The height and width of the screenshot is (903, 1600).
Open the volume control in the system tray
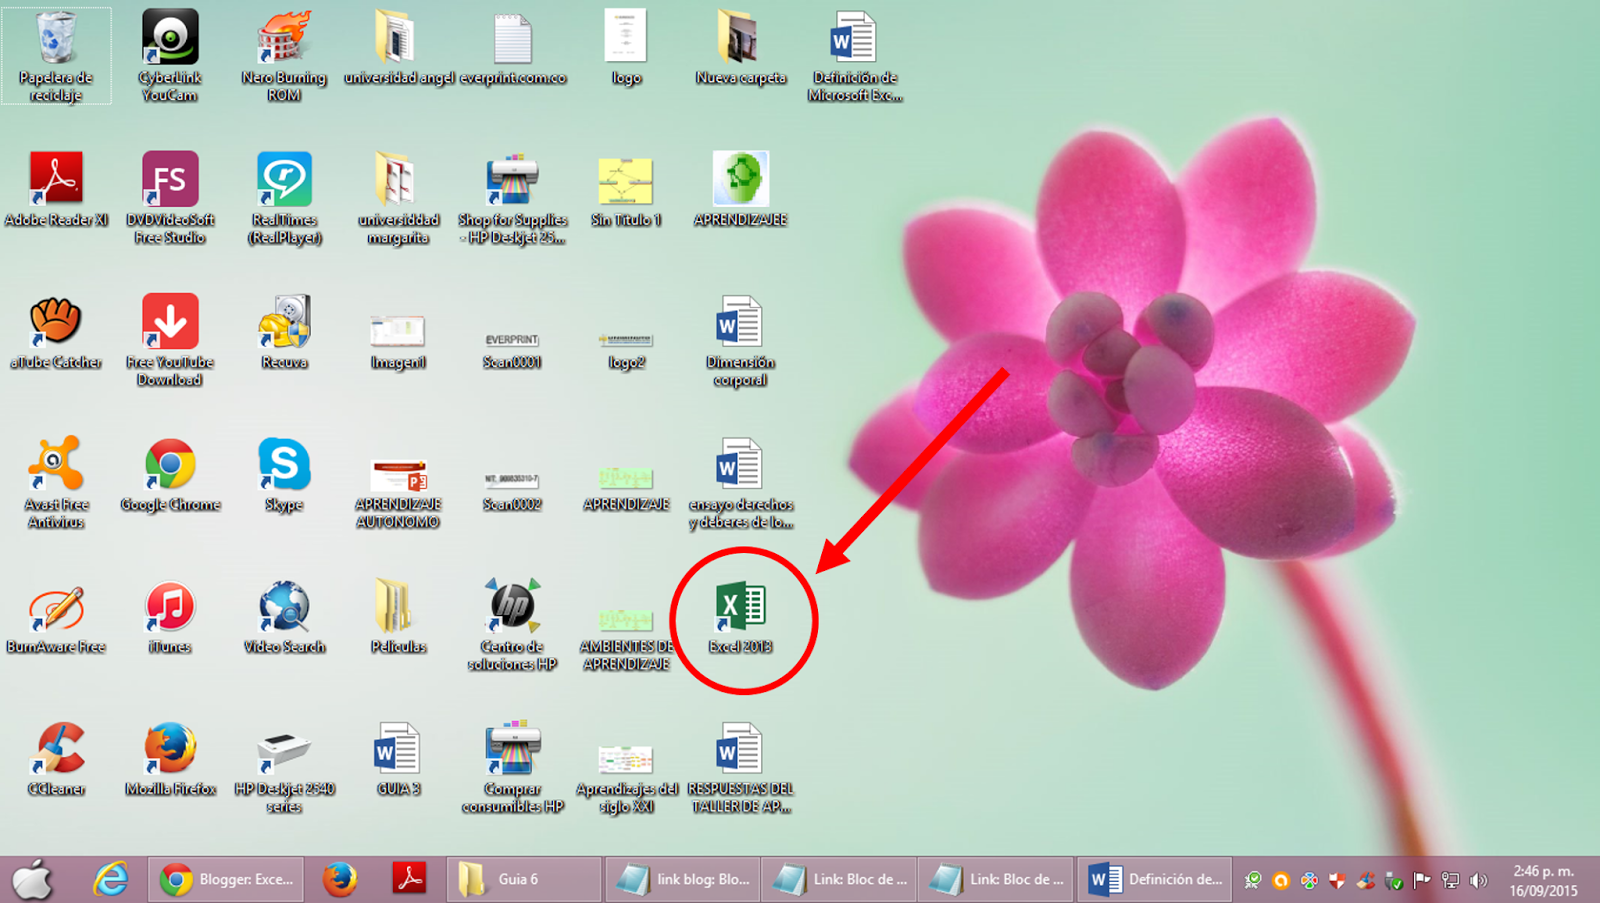1479,880
